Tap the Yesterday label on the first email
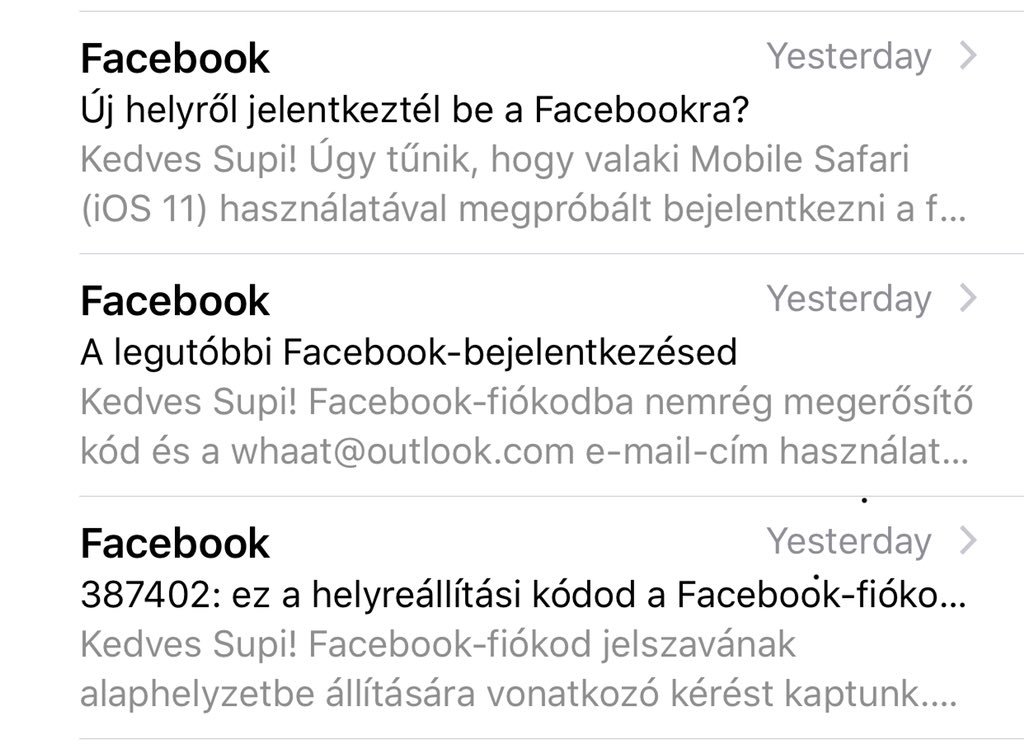The height and width of the screenshot is (744, 1024). click(849, 57)
